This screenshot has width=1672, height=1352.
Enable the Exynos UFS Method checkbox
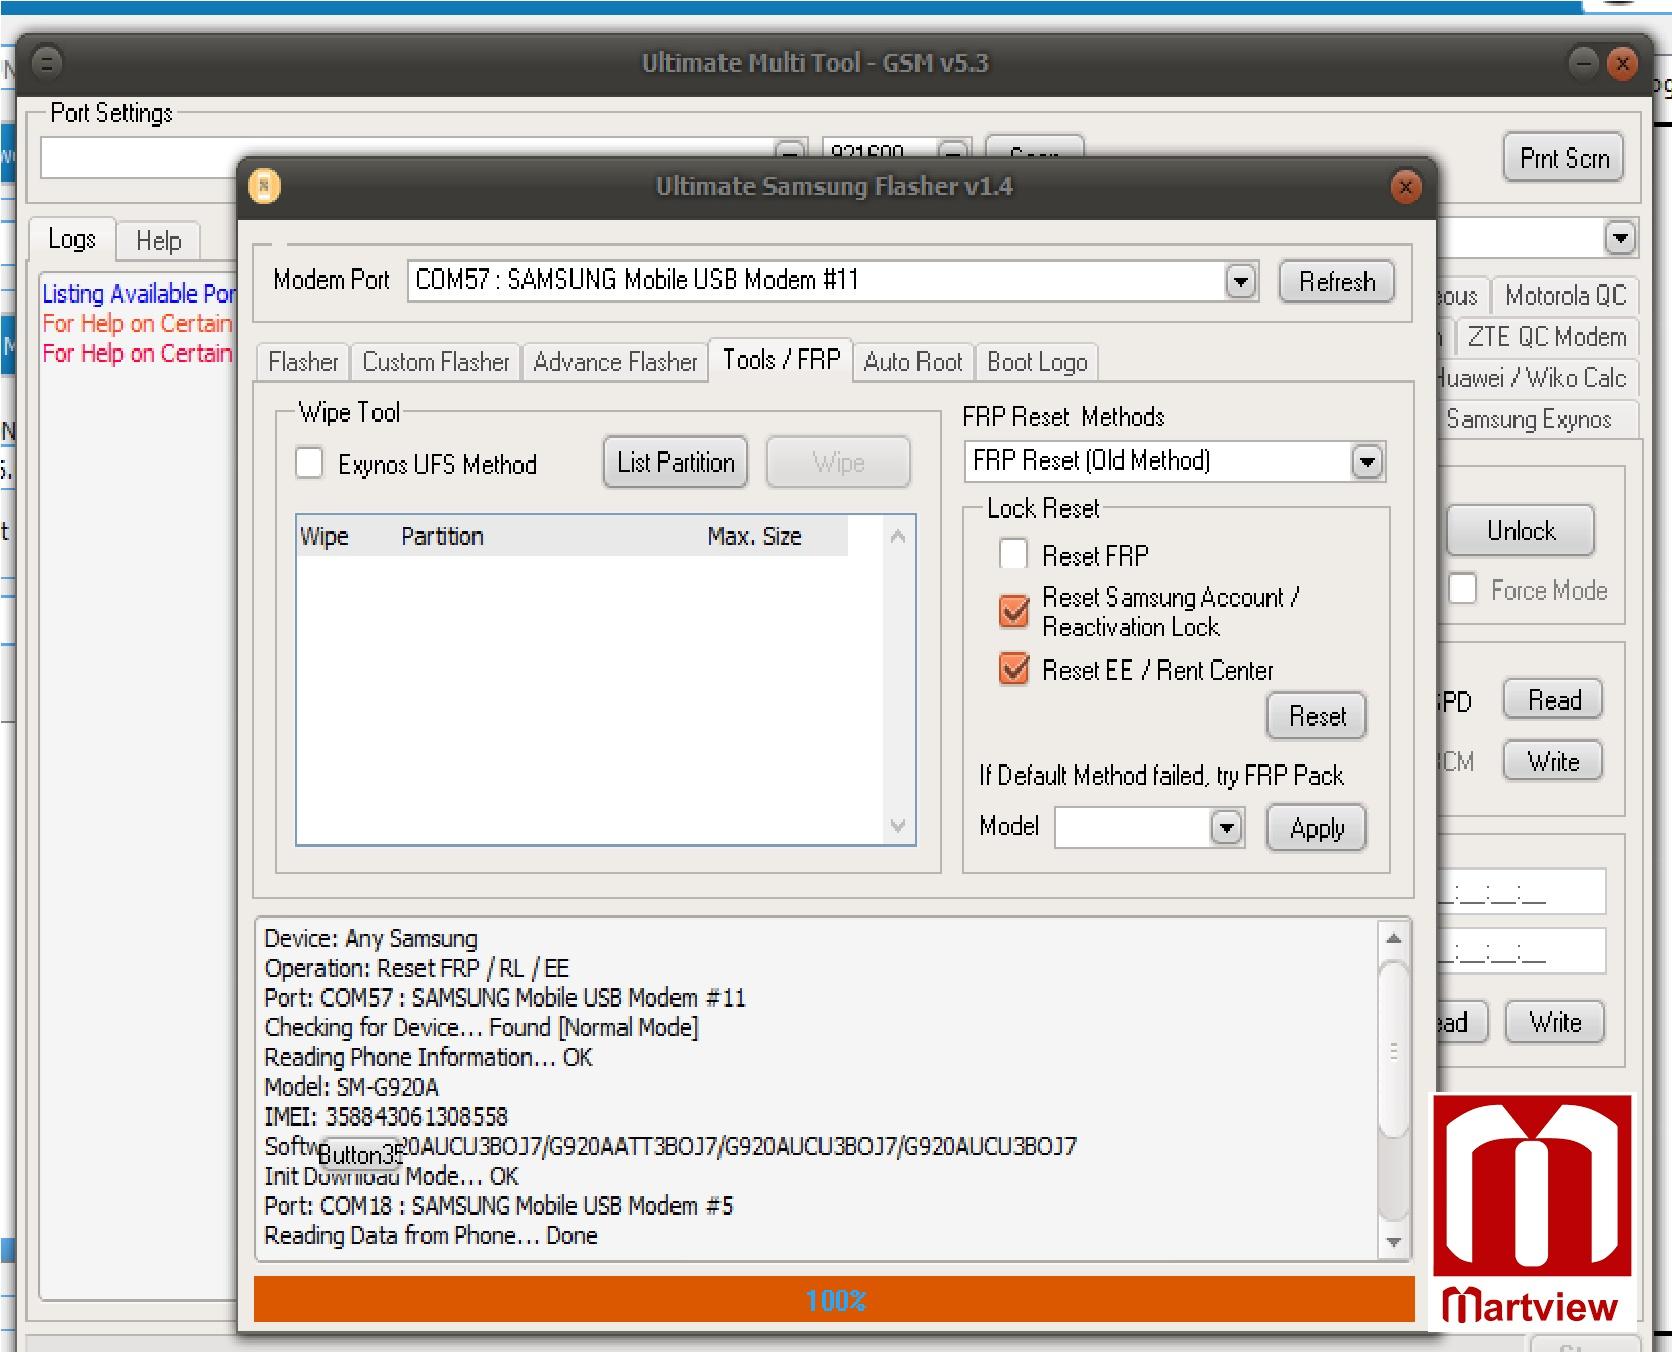[309, 463]
